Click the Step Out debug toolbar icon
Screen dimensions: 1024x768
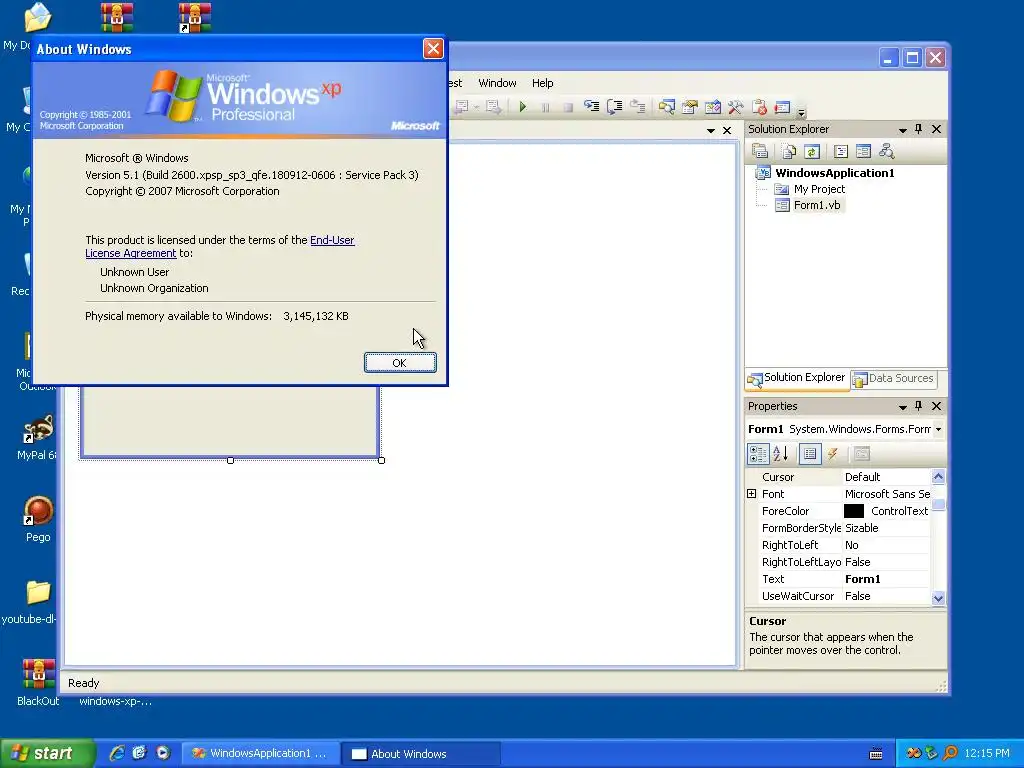coord(637,106)
